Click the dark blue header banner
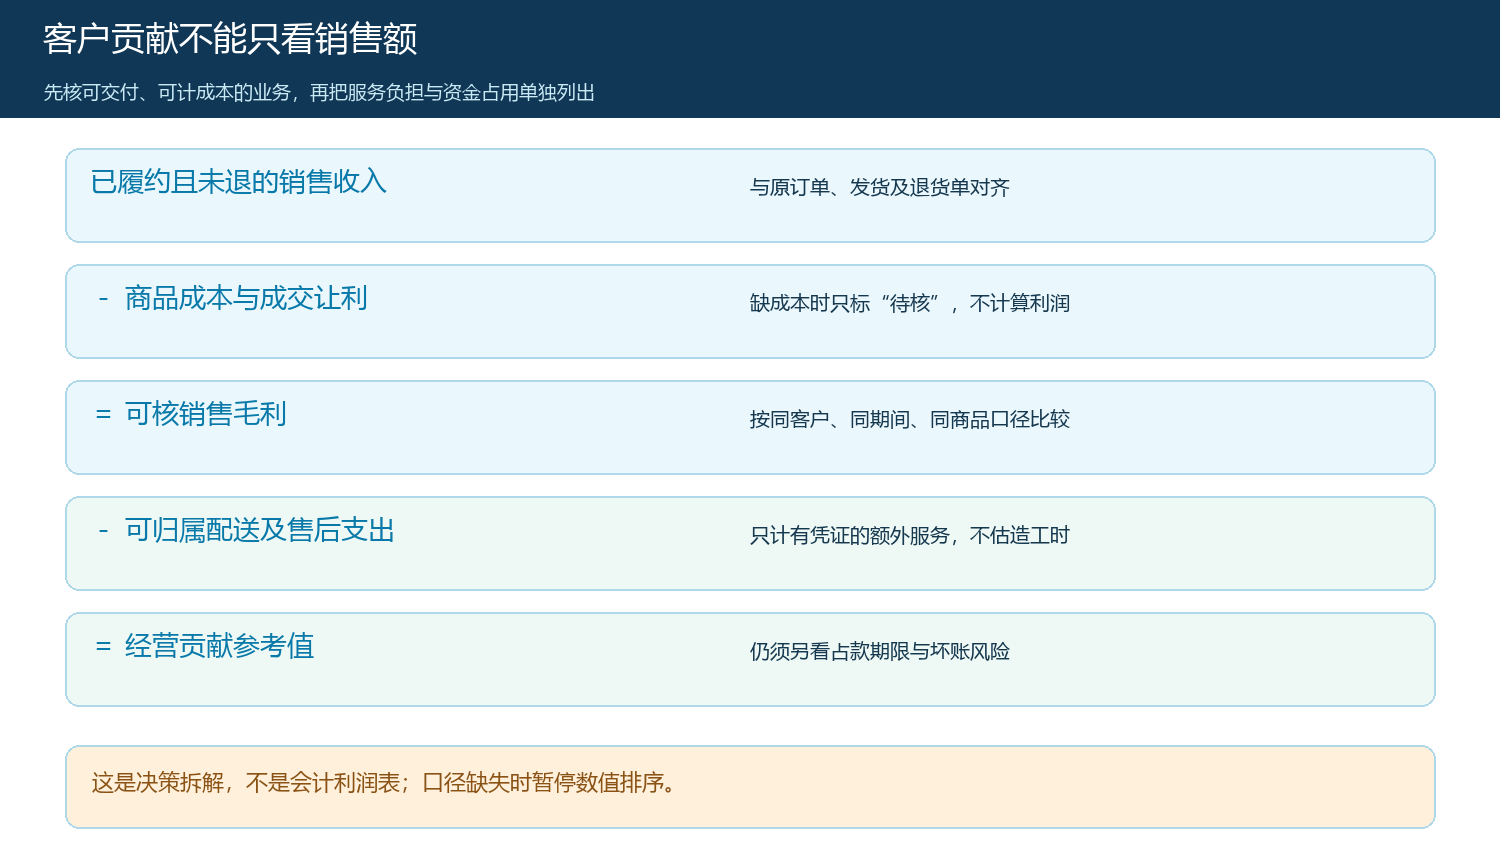 [750, 59]
